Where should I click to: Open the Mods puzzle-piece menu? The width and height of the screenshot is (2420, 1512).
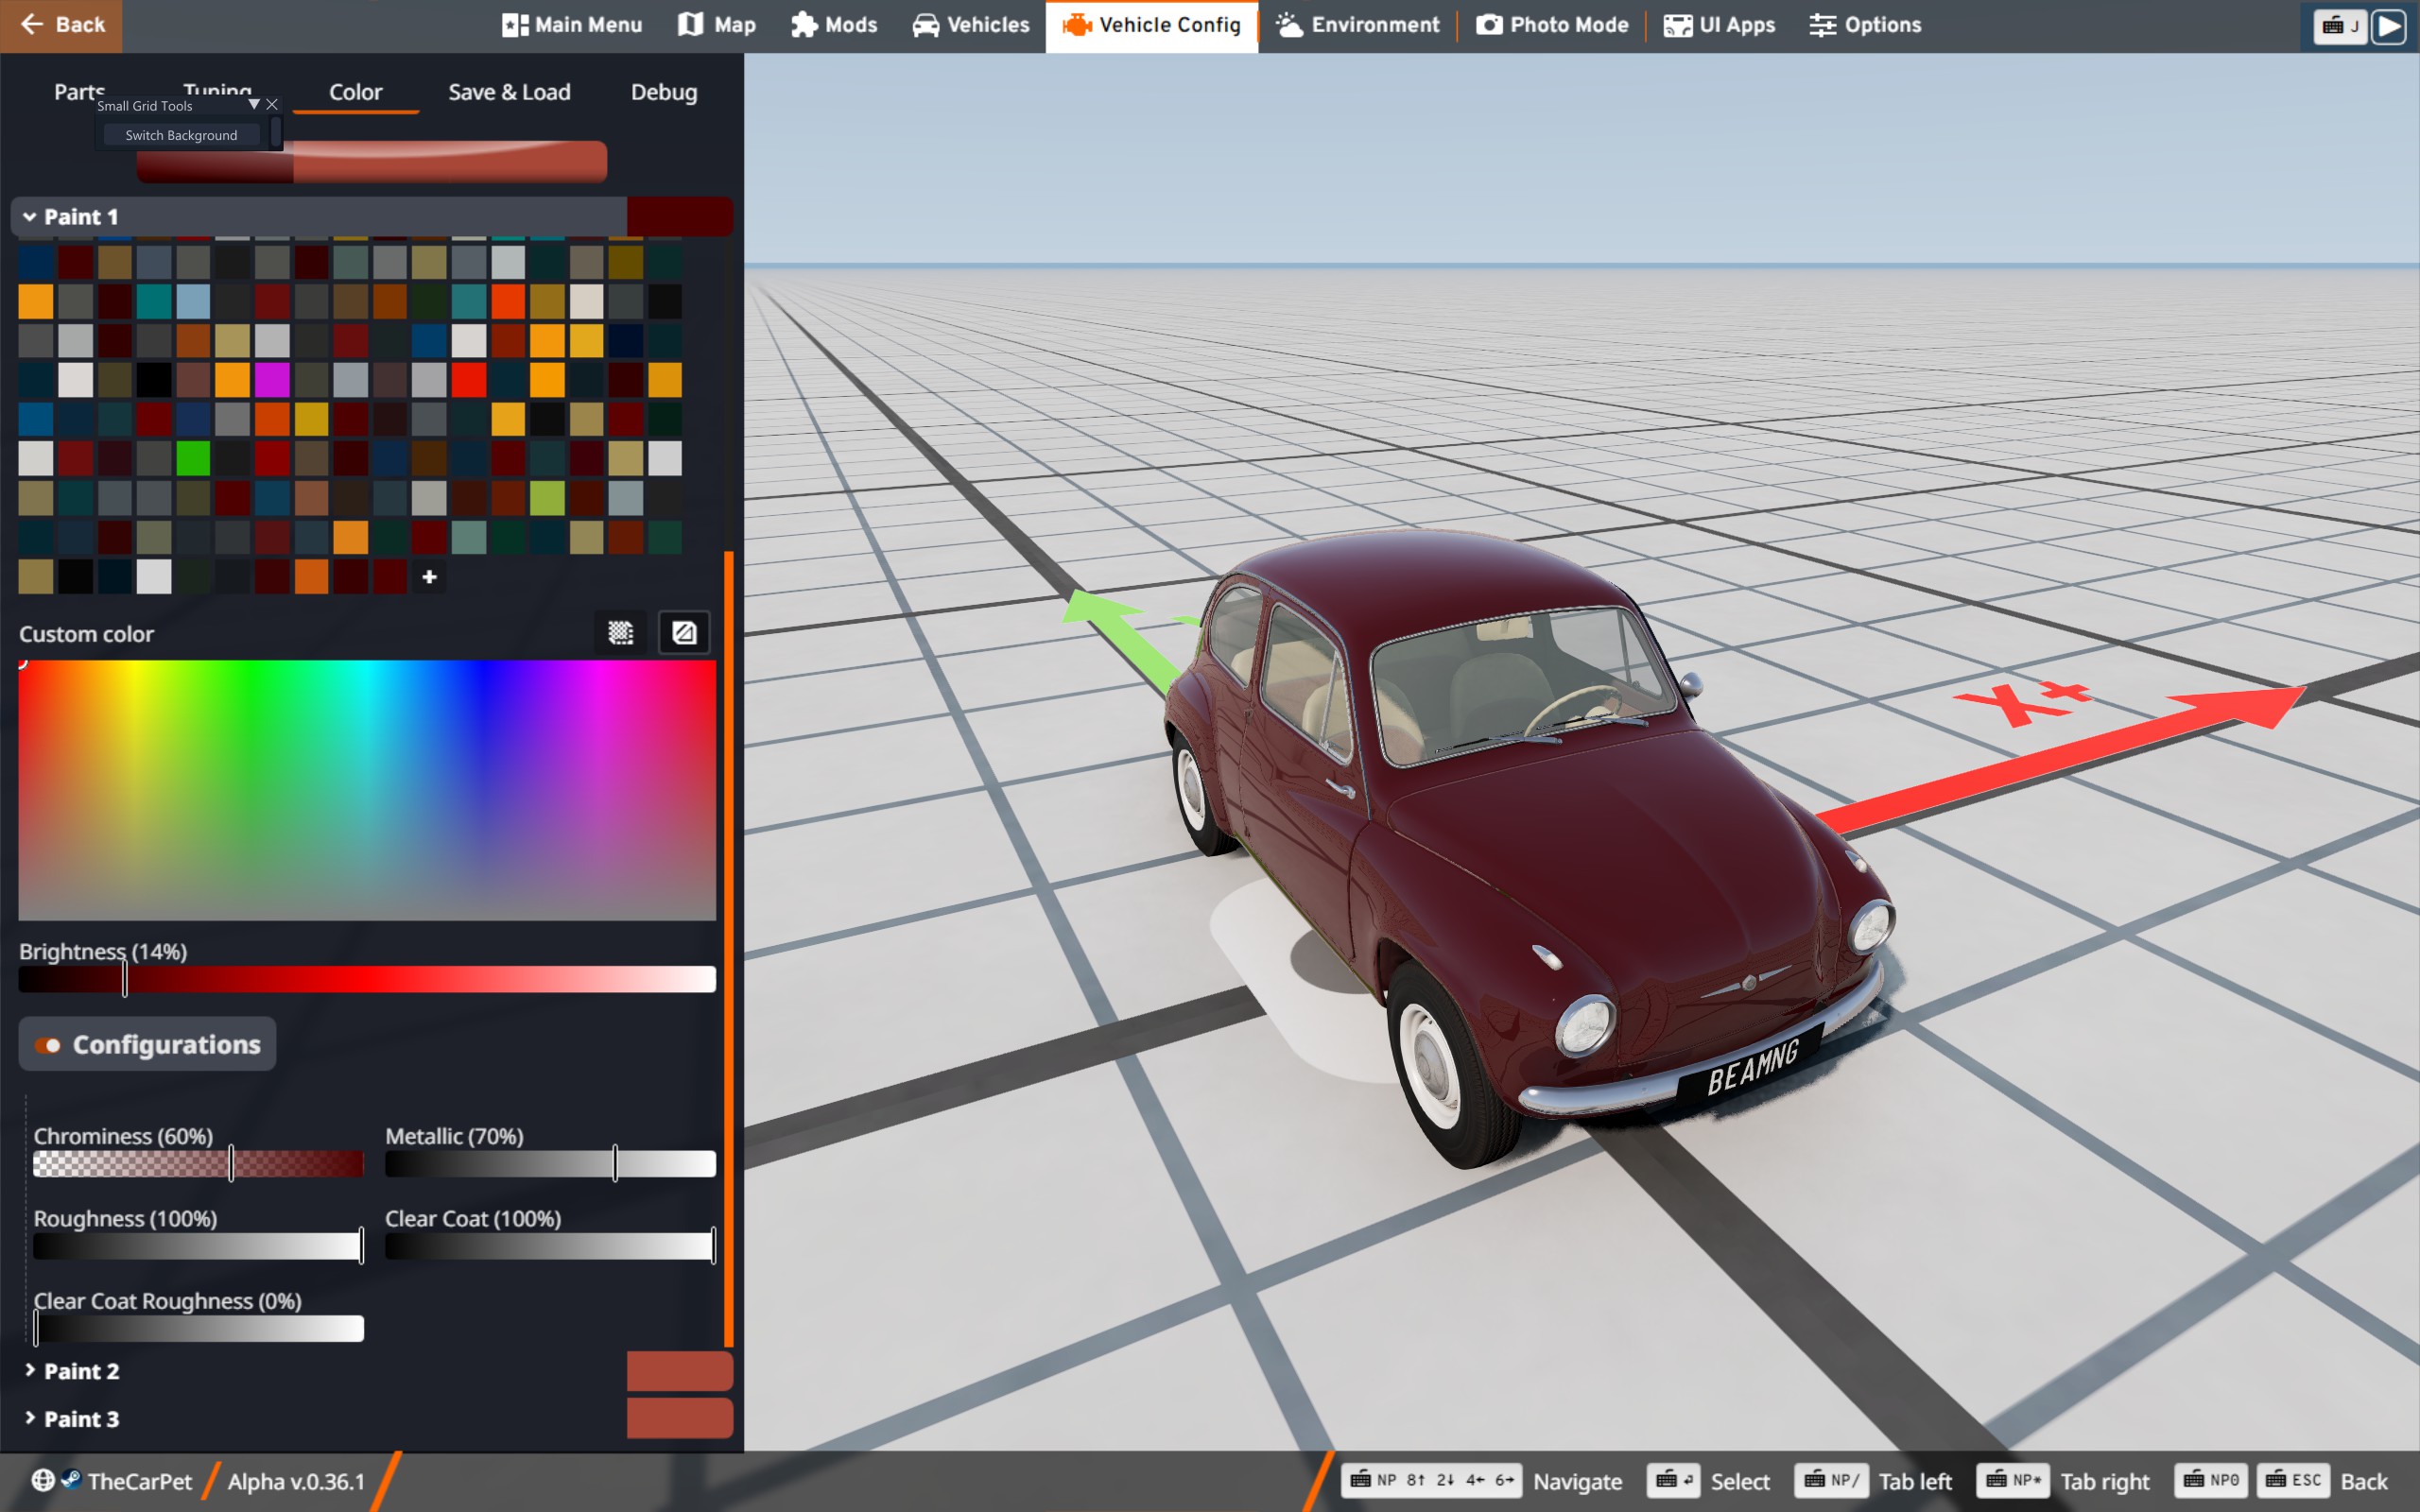(x=834, y=25)
